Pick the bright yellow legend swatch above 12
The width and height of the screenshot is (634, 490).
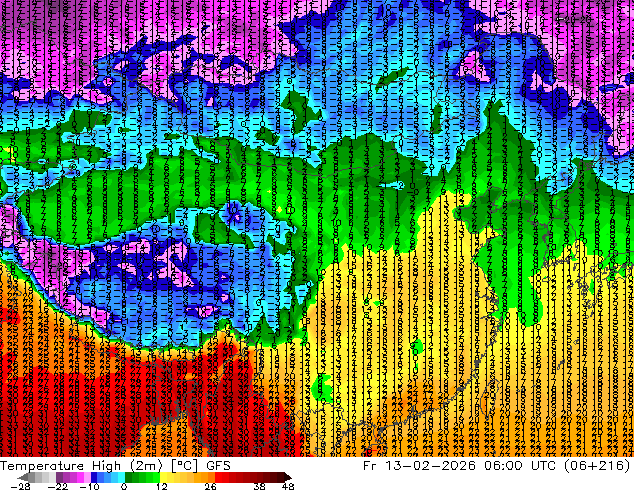[163, 477]
